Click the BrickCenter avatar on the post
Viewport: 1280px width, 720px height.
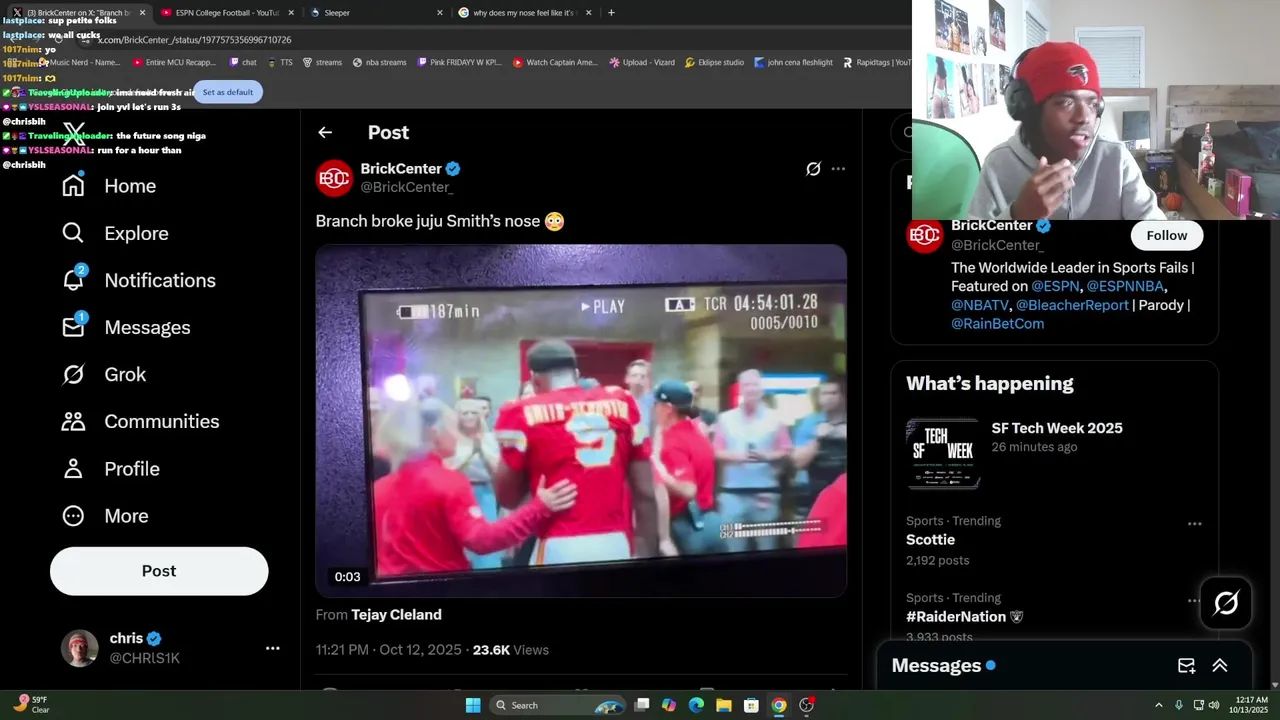point(334,178)
